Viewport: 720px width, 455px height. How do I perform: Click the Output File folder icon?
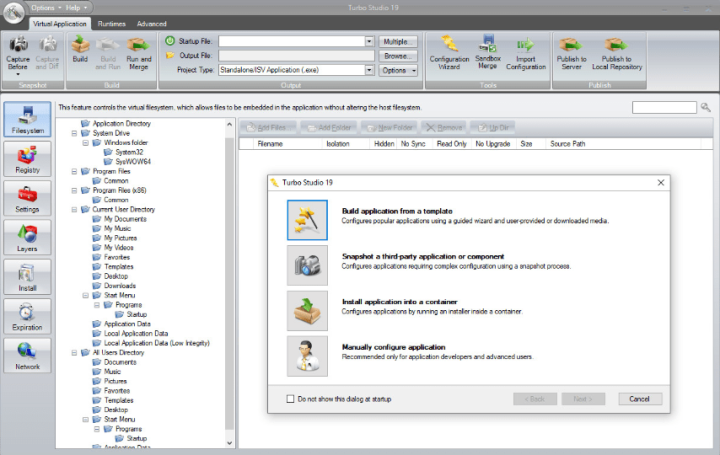click(170, 56)
